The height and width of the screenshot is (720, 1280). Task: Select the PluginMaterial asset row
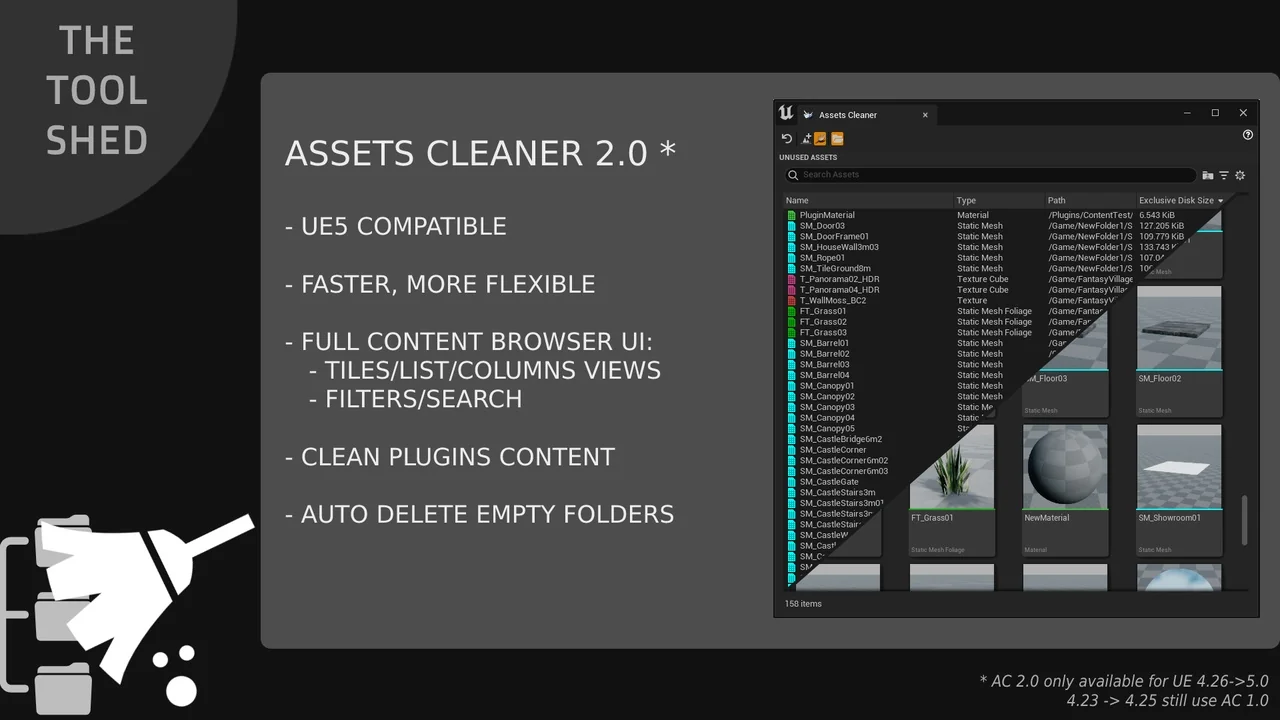[827, 215]
